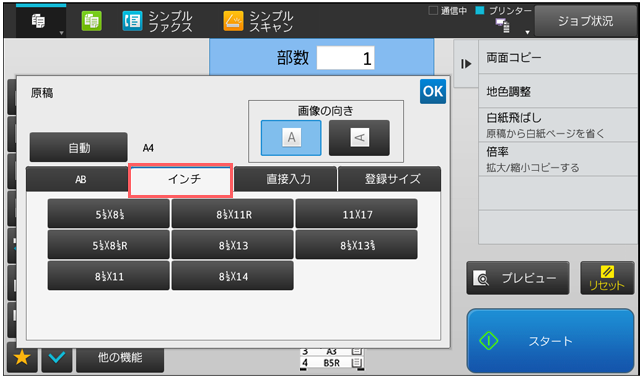Open the Job Status (ジョブ状況) screen
640x376 pixels.
pos(585,21)
